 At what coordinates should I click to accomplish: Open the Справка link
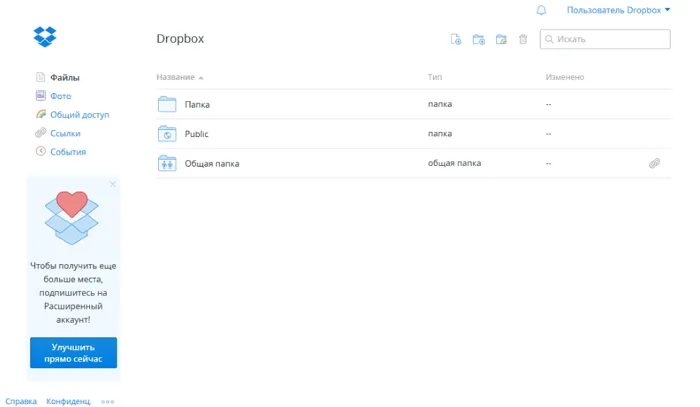[x=21, y=401]
